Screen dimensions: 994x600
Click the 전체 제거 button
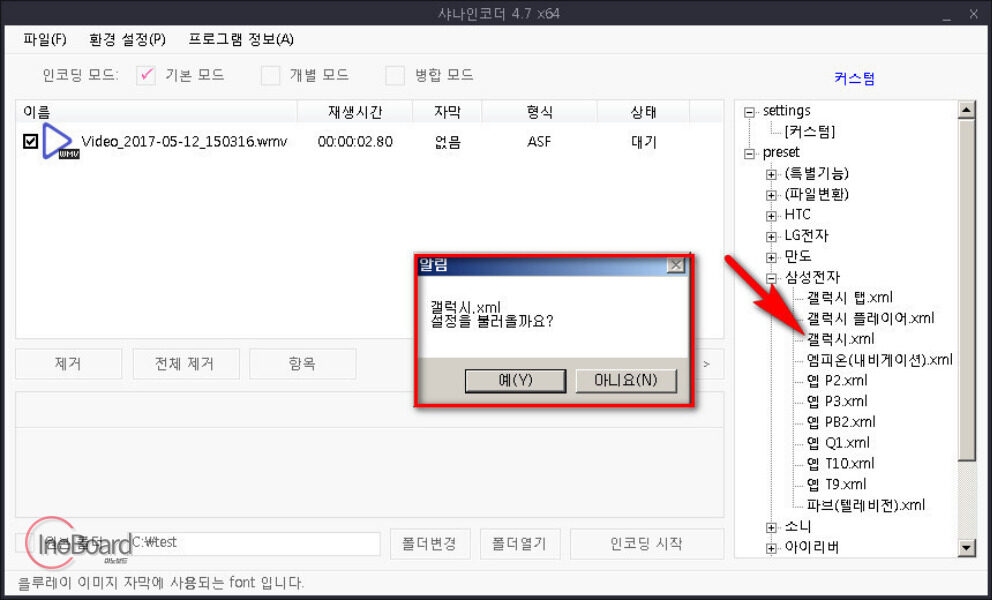coord(186,363)
